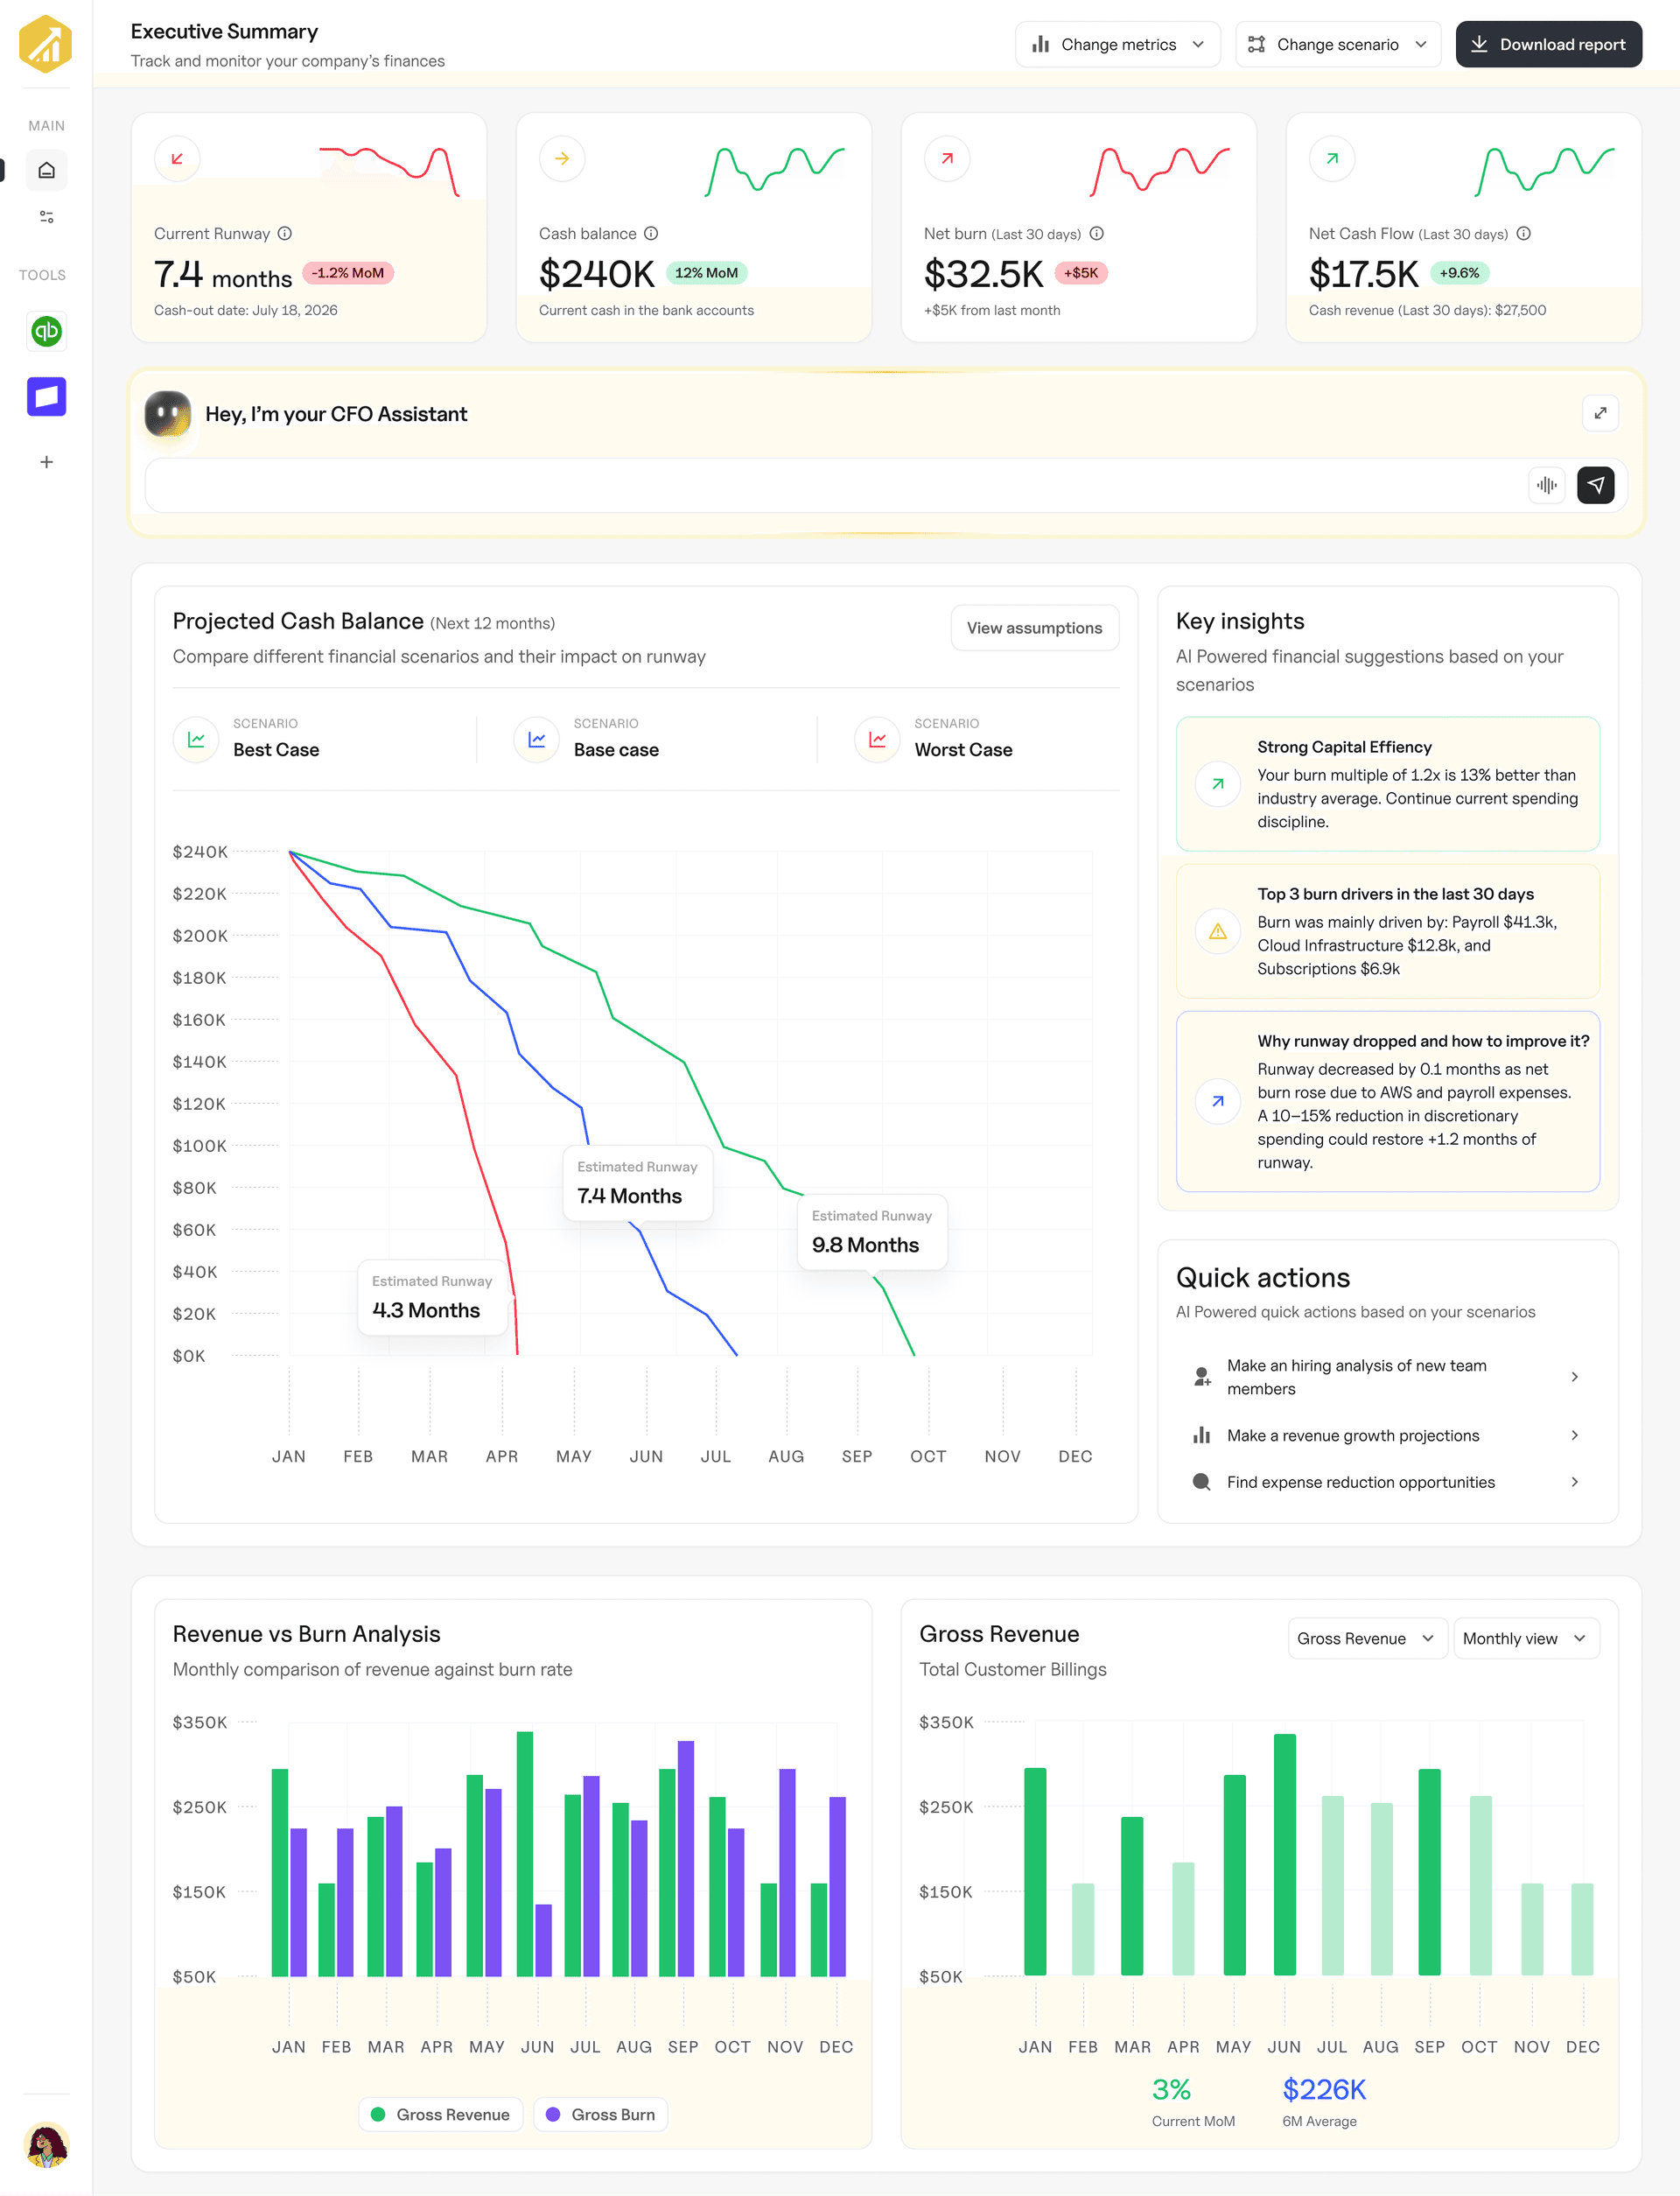This screenshot has height=2196, width=1680.
Task: Add a new tool with plus icon
Action: pyautogui.click(x=46, y=462)
